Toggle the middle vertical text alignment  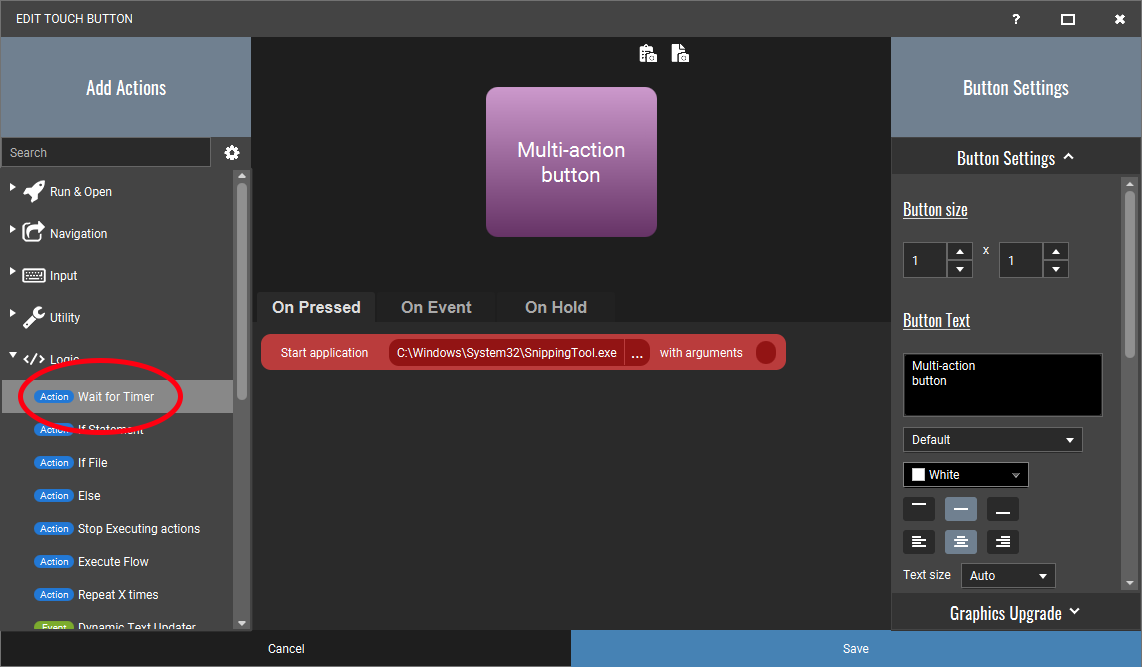click(x=960, y=508)
